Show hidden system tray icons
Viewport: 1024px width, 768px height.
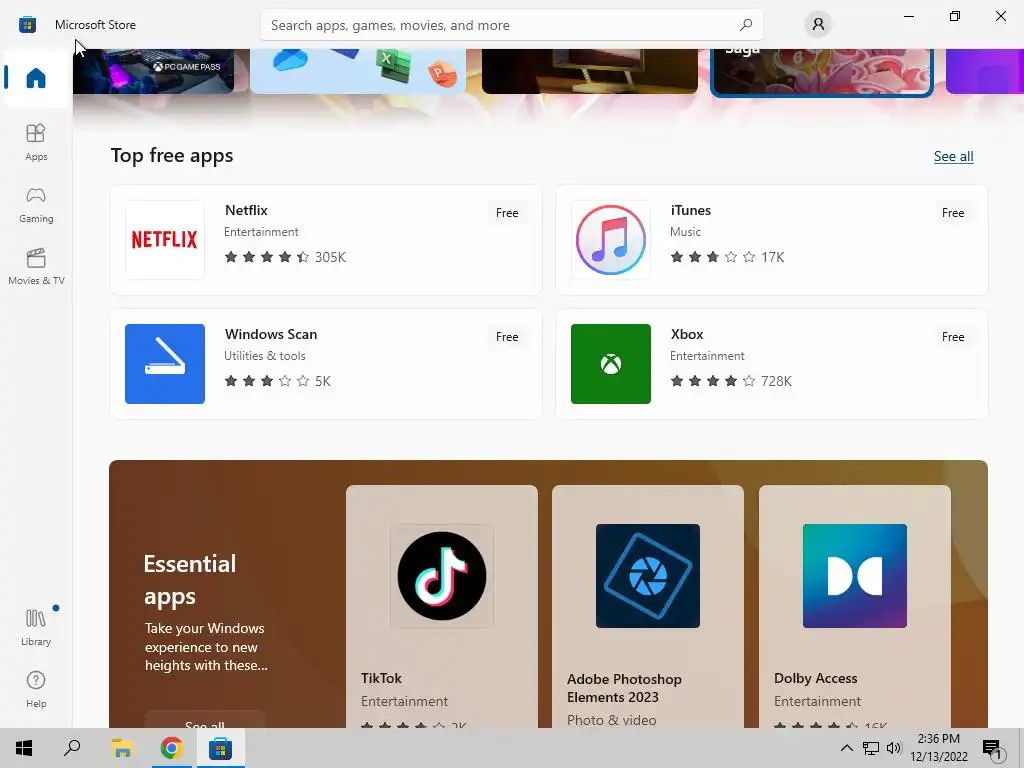846,748
